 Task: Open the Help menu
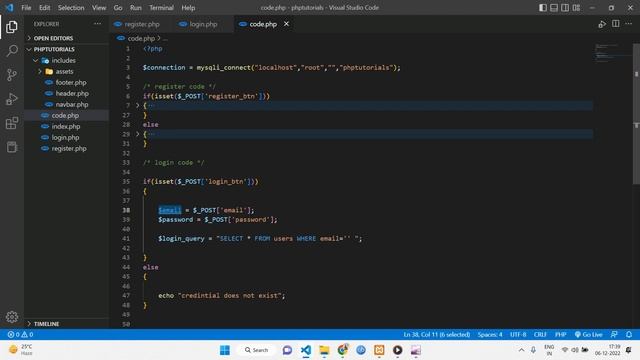(x=188, y=7)
